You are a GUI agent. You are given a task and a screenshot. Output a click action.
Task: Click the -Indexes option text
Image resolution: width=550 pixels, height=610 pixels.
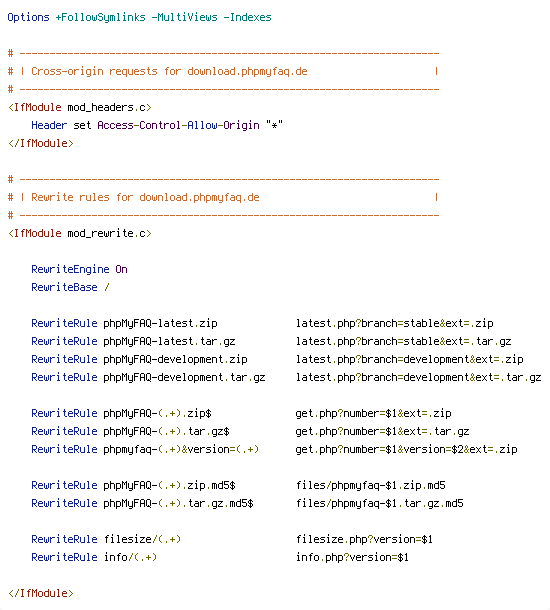pos(247,18)
